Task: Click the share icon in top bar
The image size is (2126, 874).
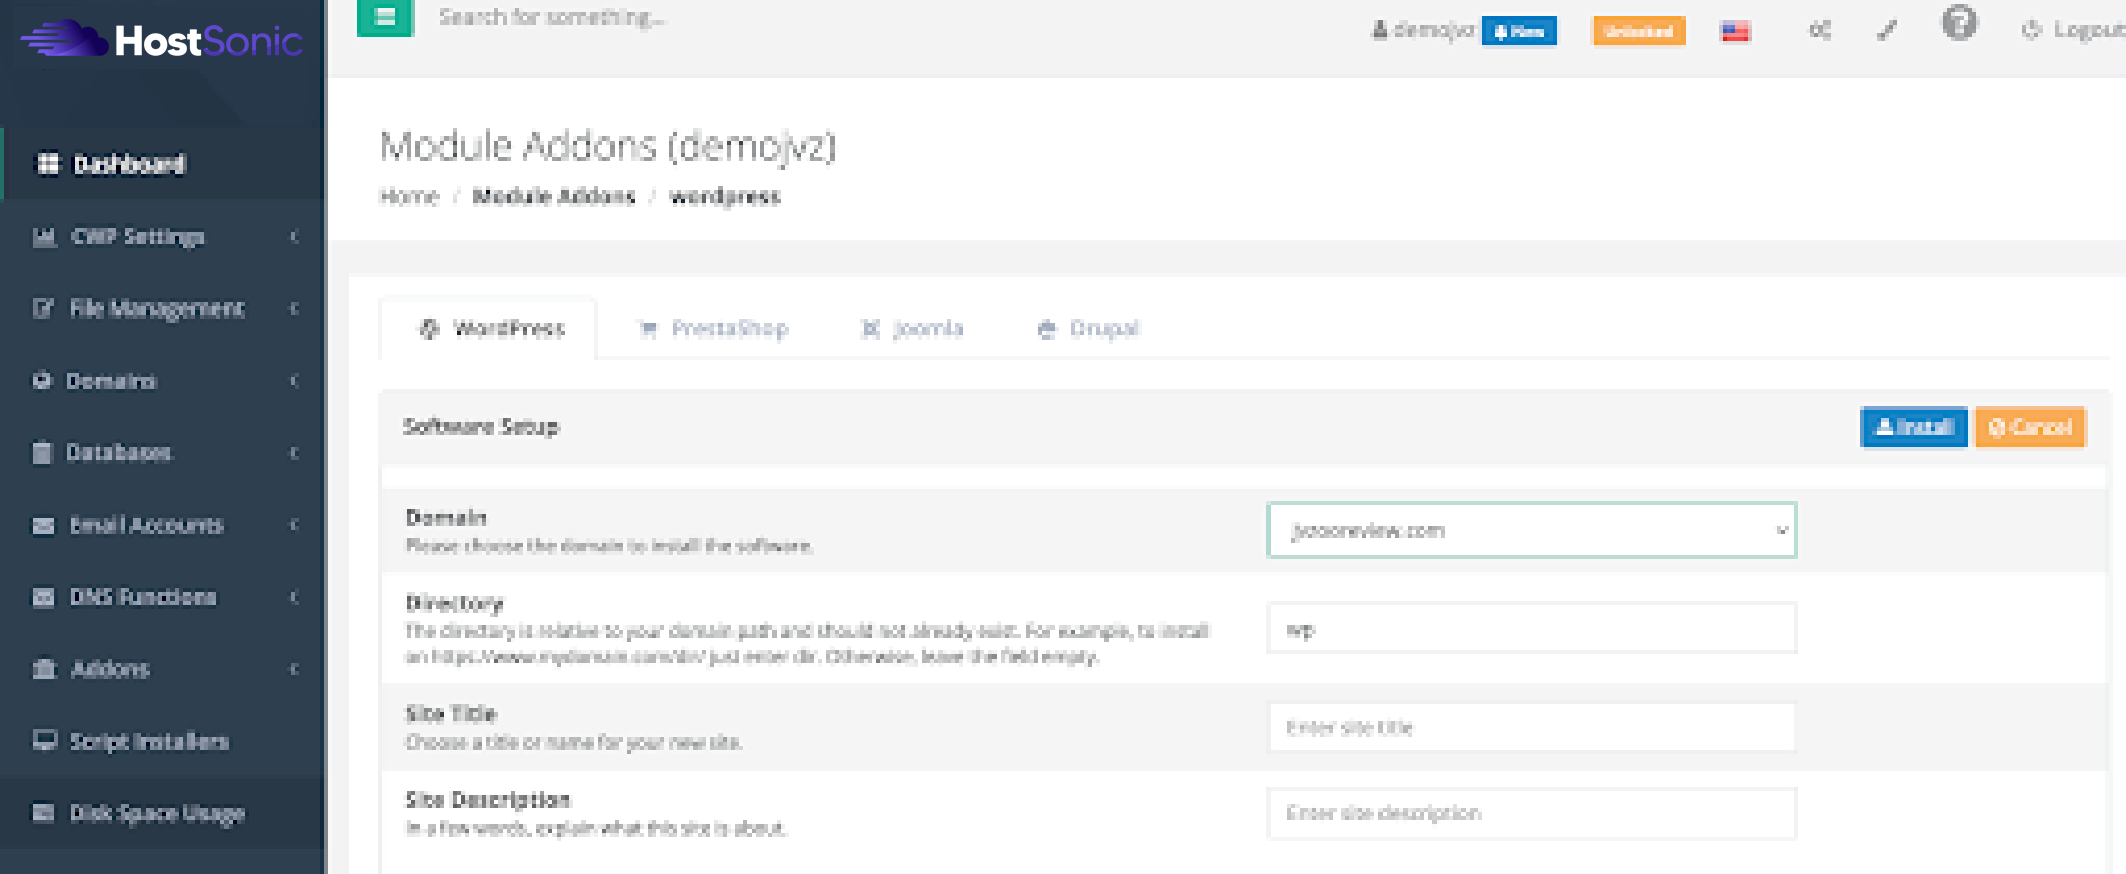Action: [x=1819, y=31]
